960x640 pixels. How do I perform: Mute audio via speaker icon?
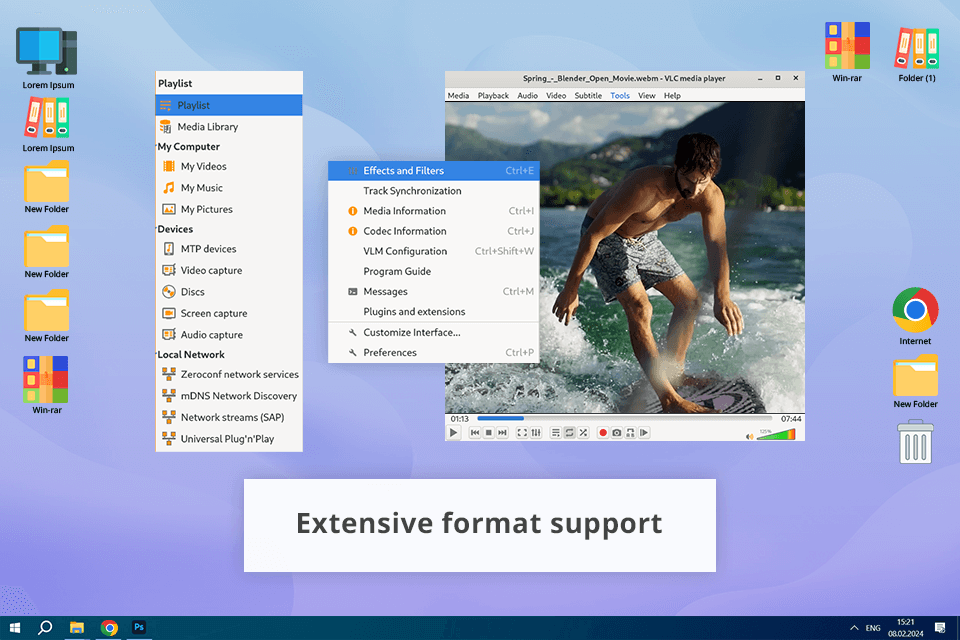[x=750, y=435]
